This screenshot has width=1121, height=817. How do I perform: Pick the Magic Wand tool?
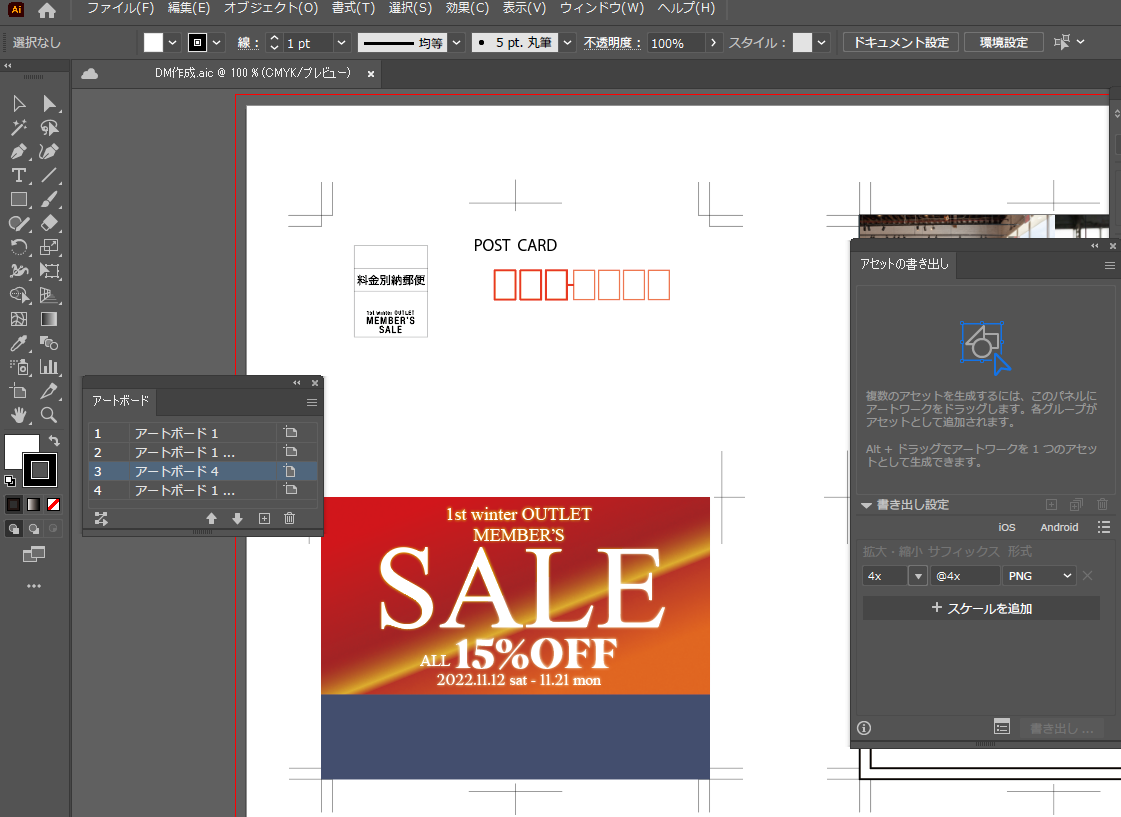point(18,128)
